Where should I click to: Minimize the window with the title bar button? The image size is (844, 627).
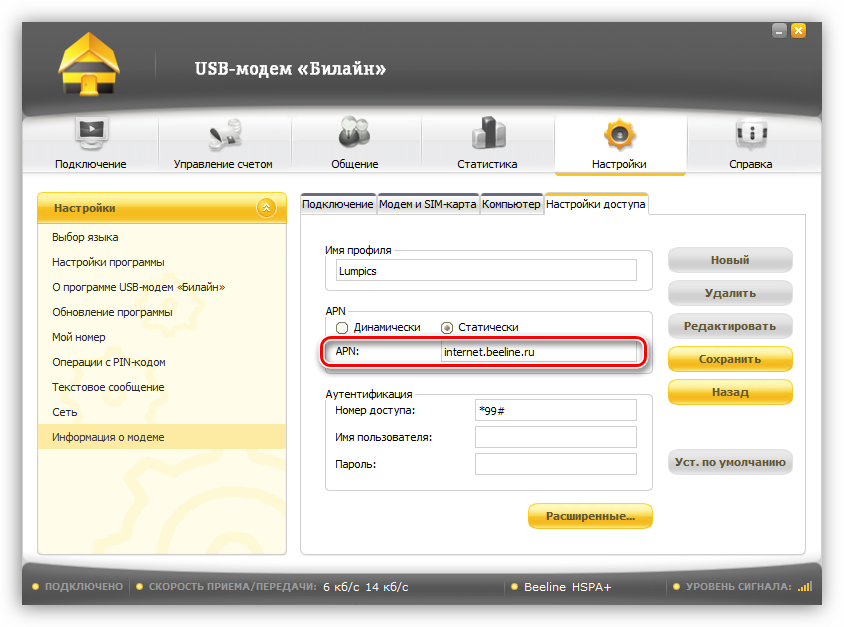click(781, 30)
